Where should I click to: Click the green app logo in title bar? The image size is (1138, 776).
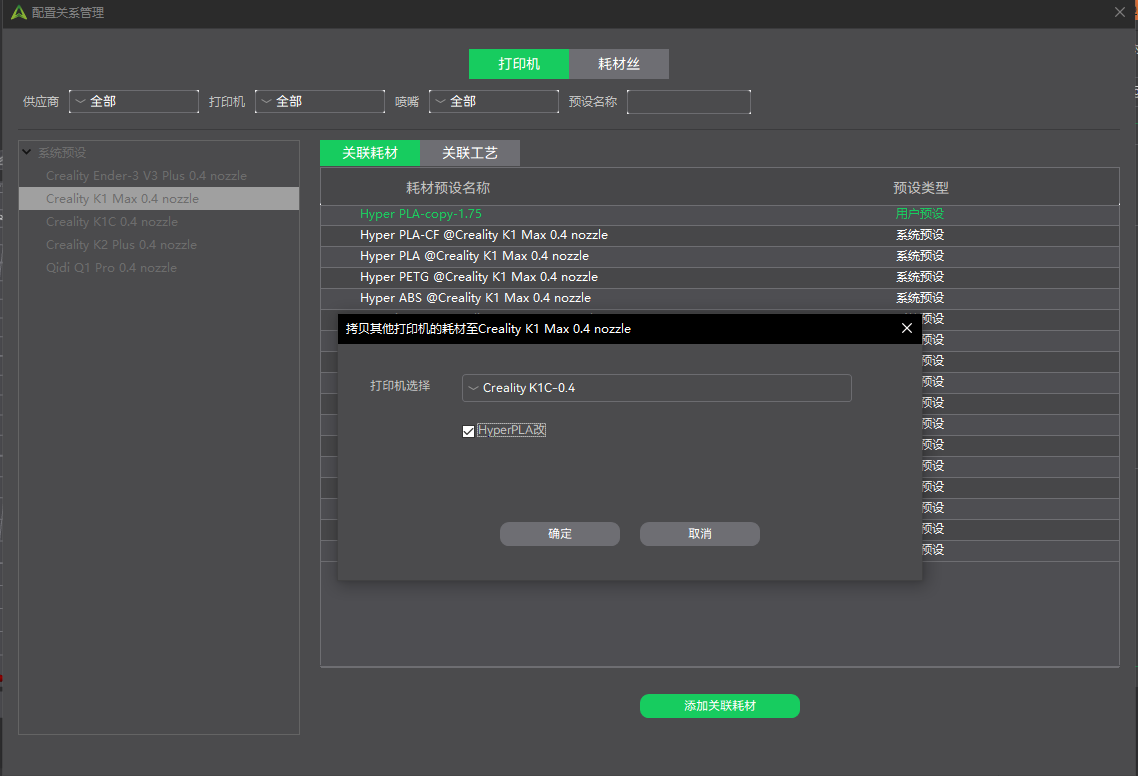coord(18,12)
